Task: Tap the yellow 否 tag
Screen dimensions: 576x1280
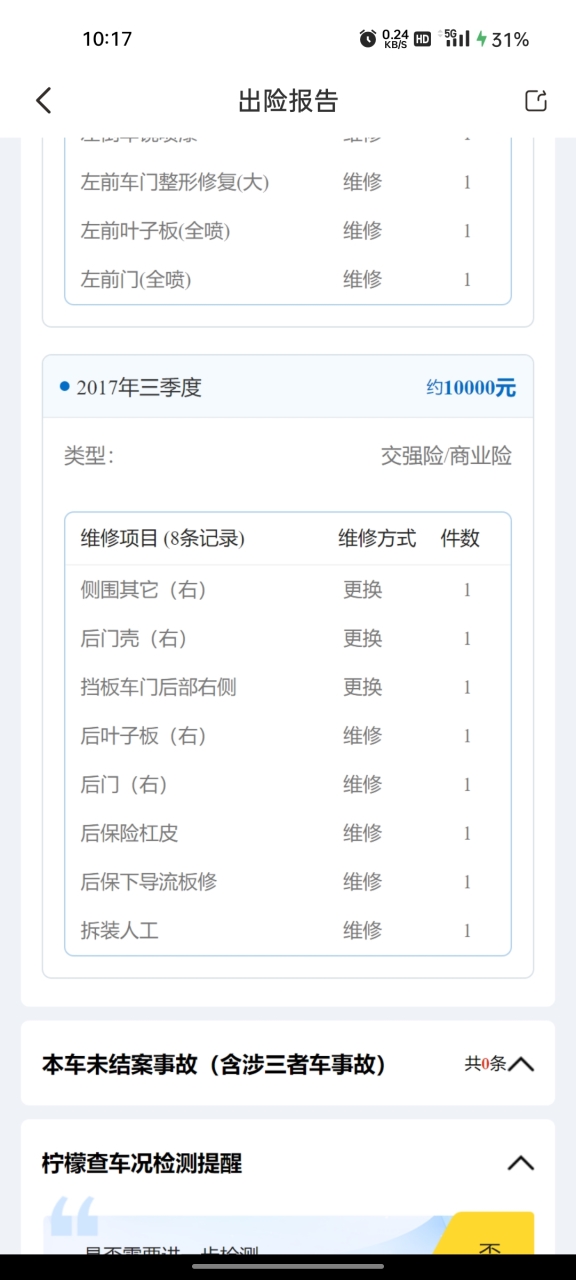Action: (x=489, y=1240)
